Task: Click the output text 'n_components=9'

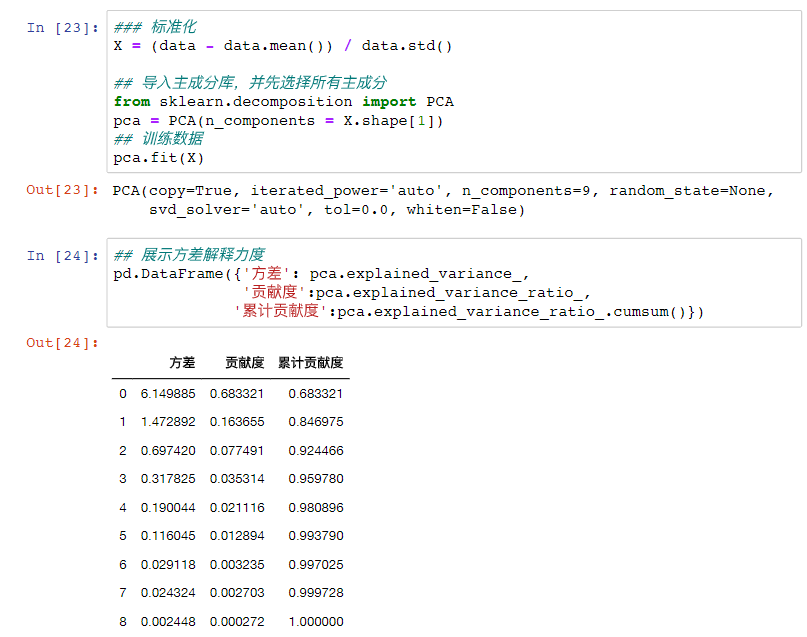Action: pos(525,191)
